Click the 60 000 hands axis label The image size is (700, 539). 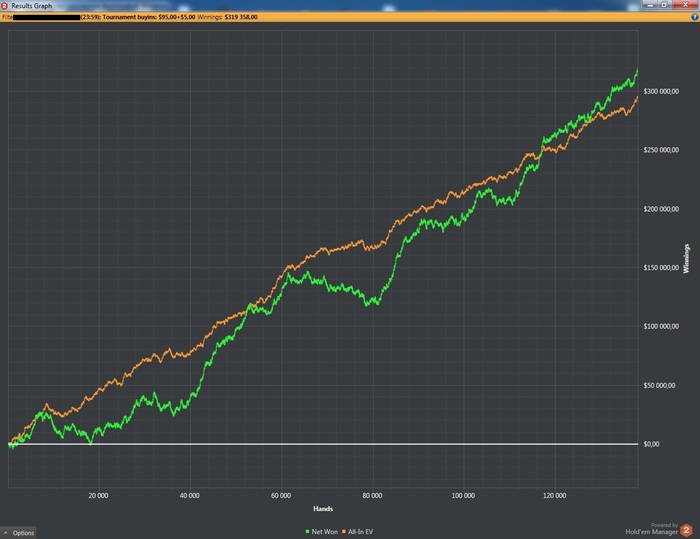click(281, 496)
